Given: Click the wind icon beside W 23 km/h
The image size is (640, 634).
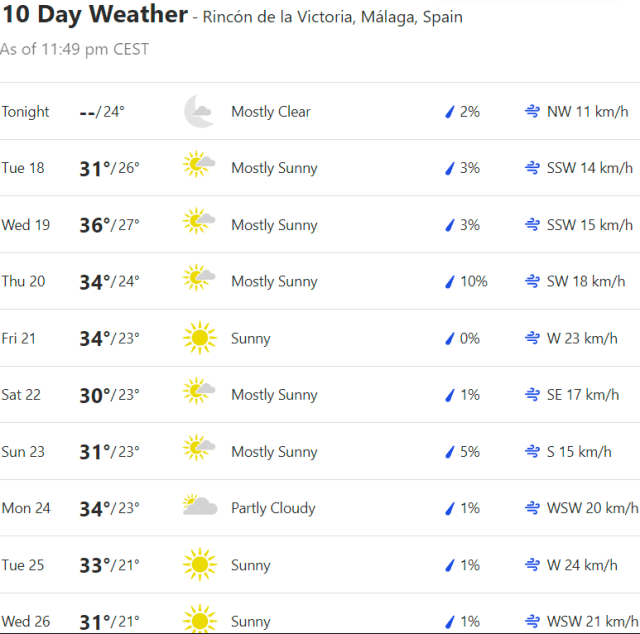Looking at the screenshot, I should tap(532, 338).
